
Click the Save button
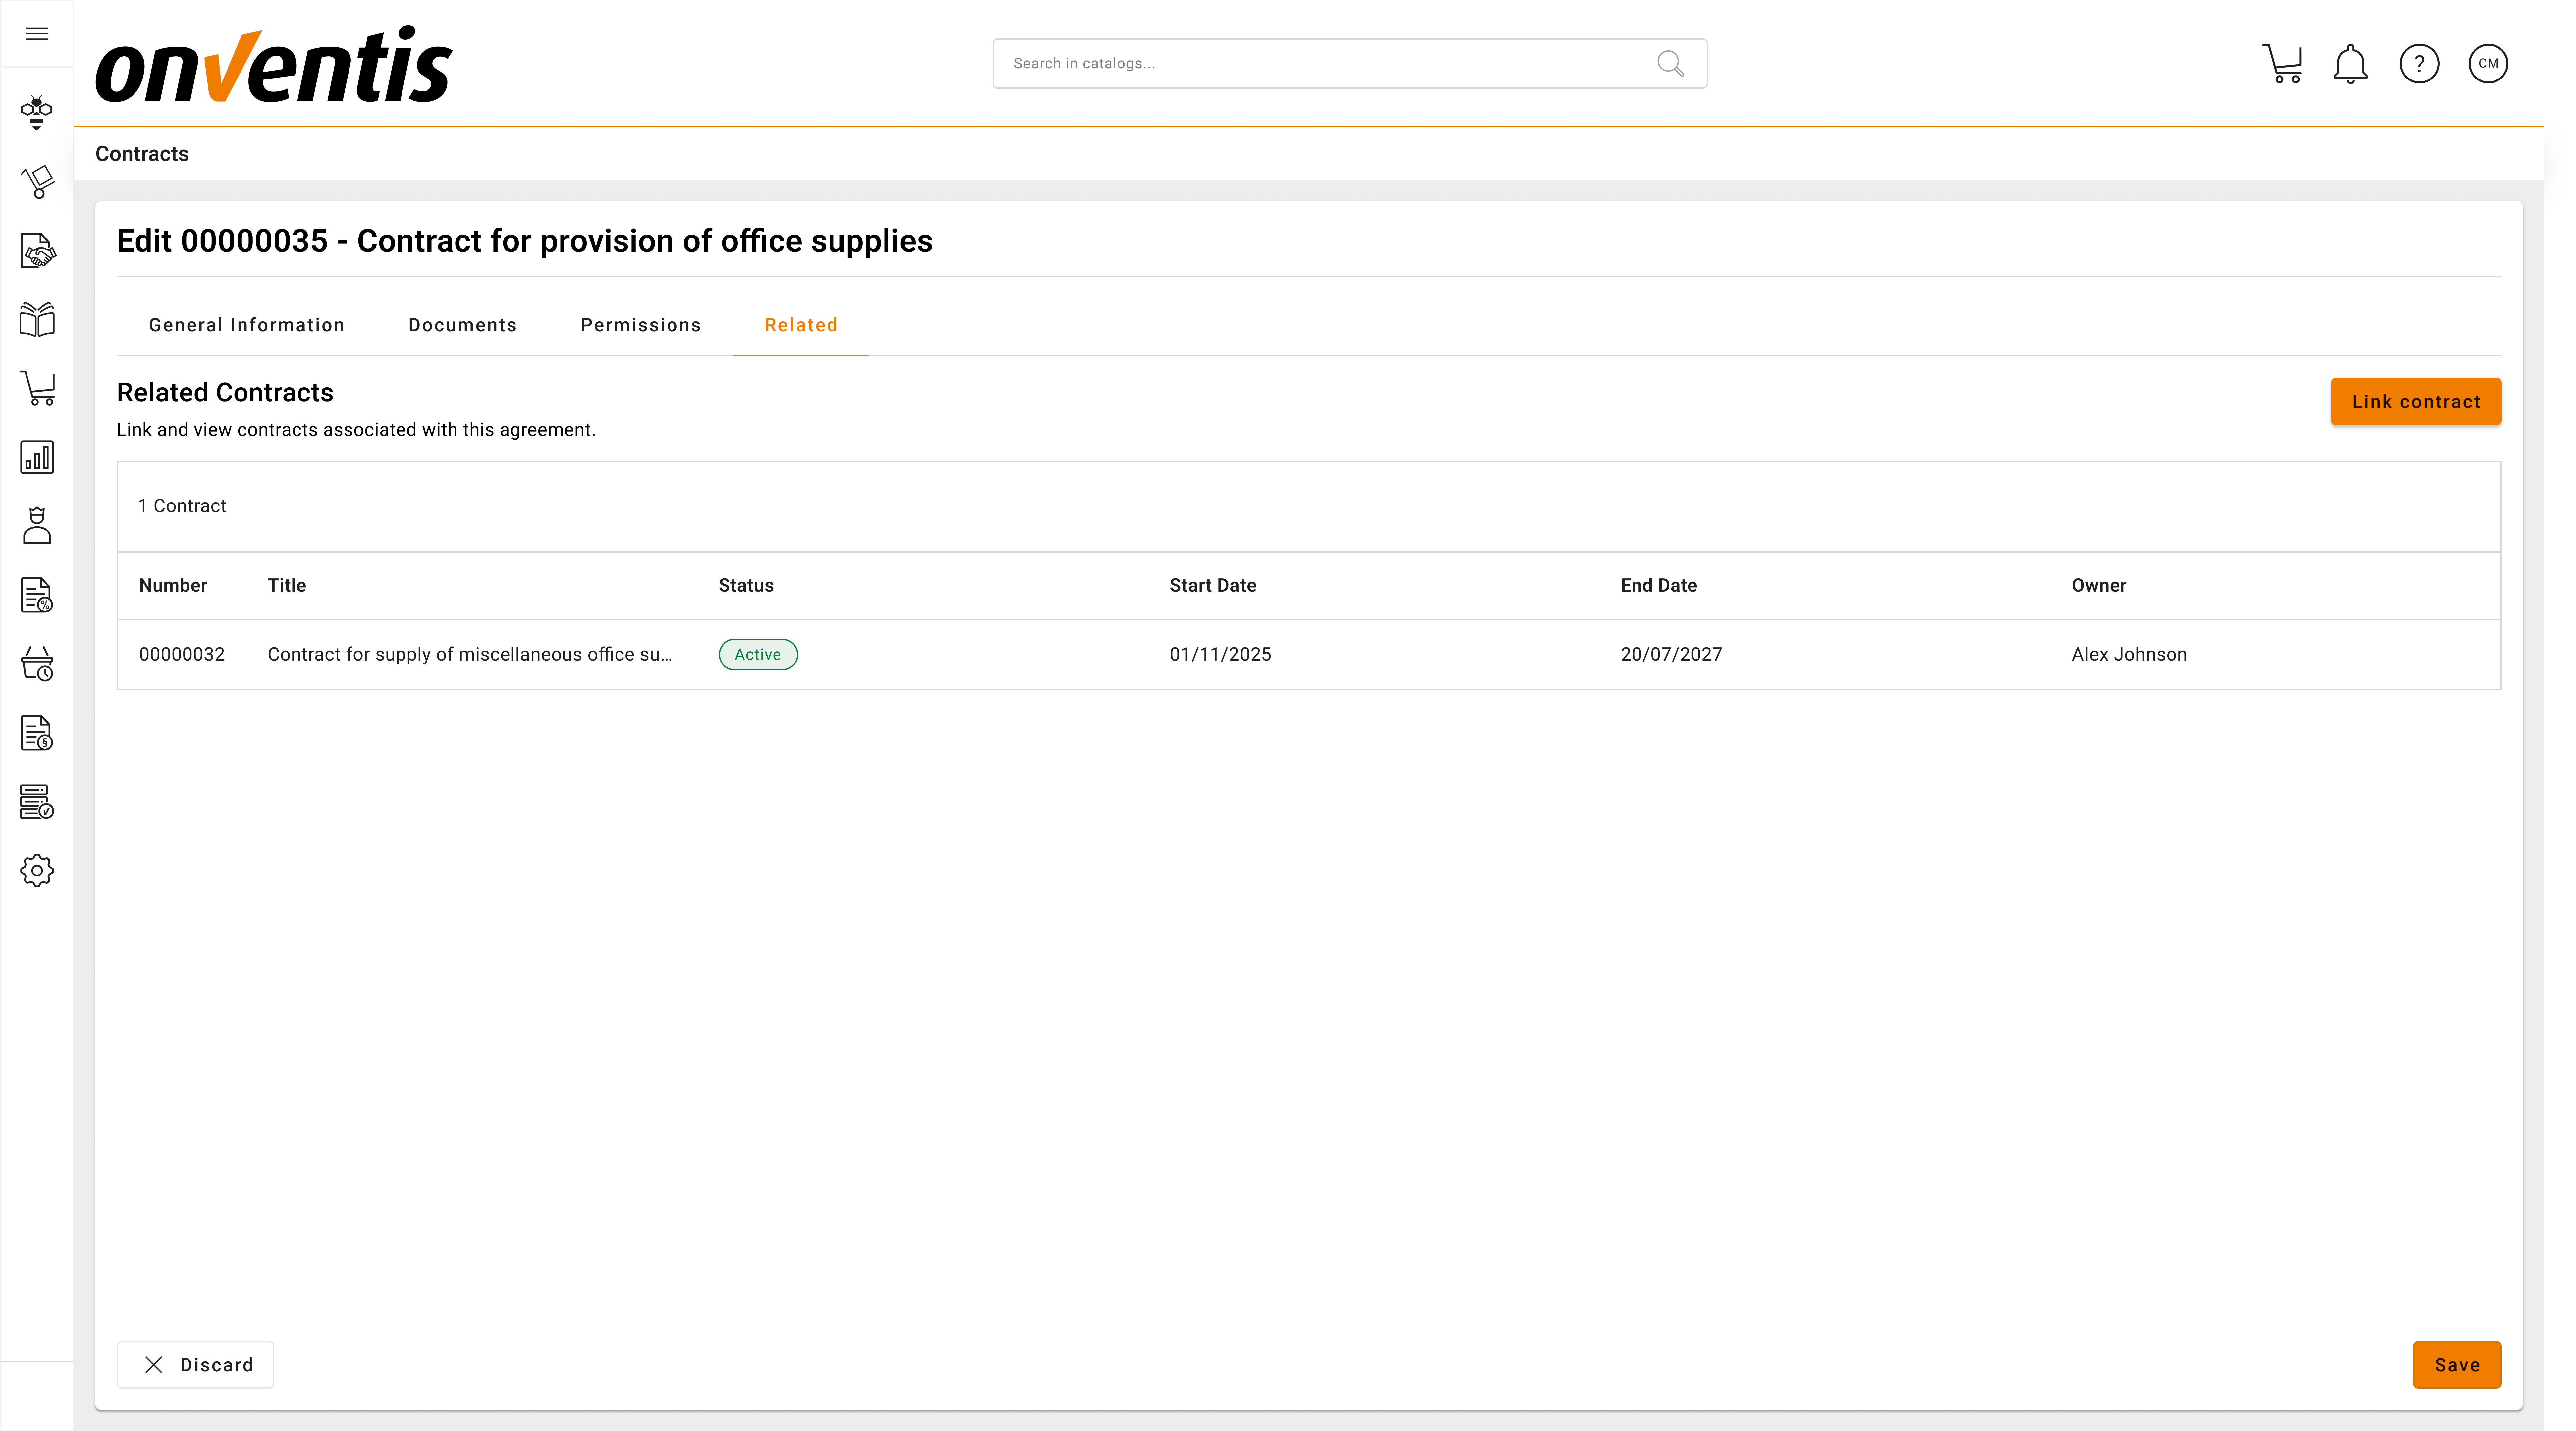click(2456, 1365)
